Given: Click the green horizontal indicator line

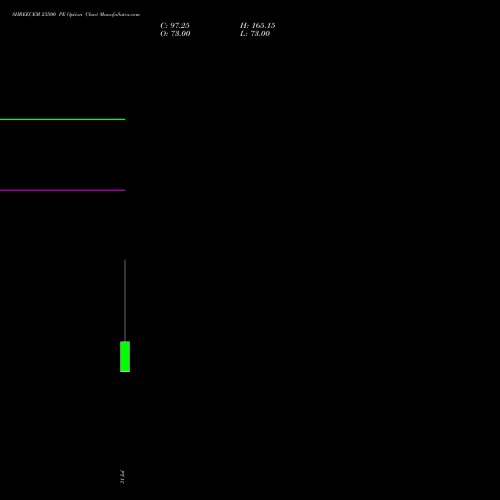Looking at the screenshot, I should point(62,119).
